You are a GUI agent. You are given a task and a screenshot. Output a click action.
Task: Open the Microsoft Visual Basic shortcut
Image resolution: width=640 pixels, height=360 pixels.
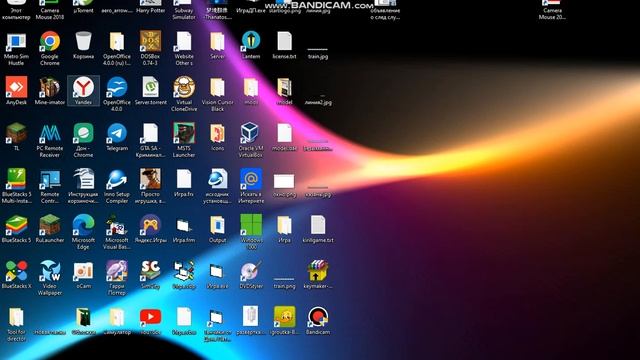117,232
